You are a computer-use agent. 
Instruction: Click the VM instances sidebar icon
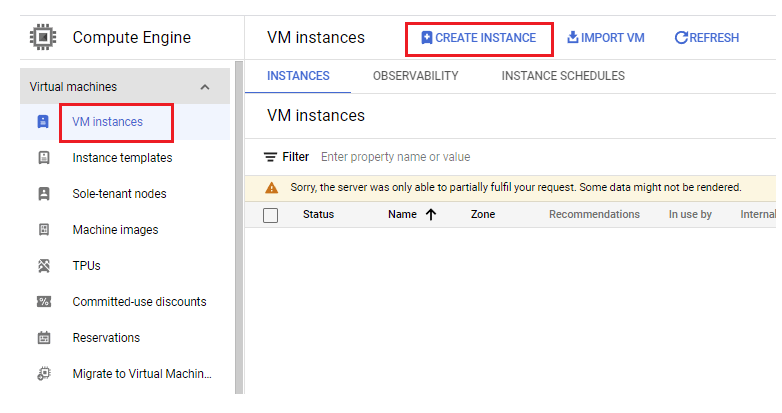(x=43, y=122)
